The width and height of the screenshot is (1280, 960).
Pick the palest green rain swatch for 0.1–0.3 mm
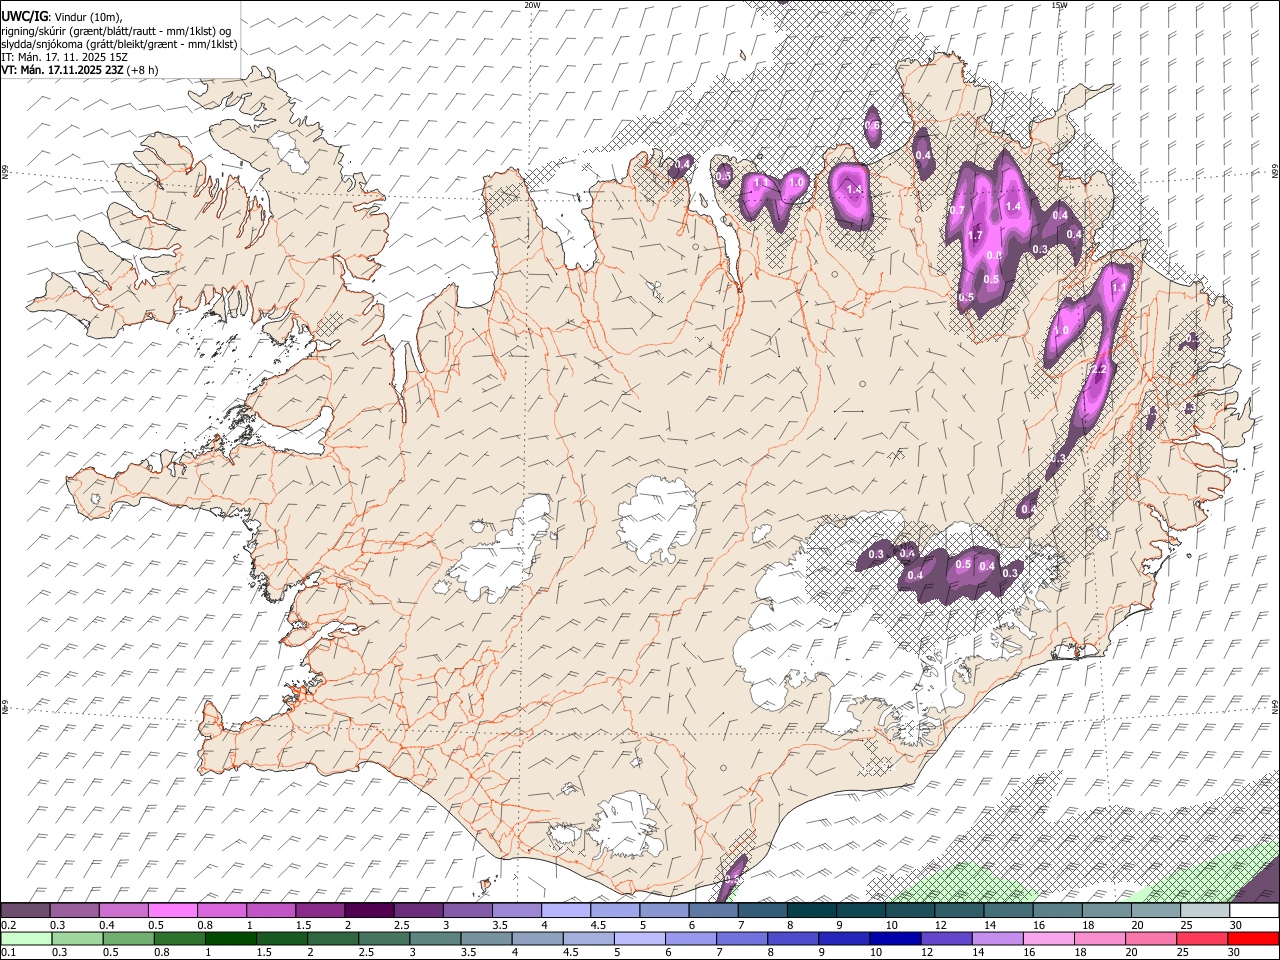[x=26, y=938]
